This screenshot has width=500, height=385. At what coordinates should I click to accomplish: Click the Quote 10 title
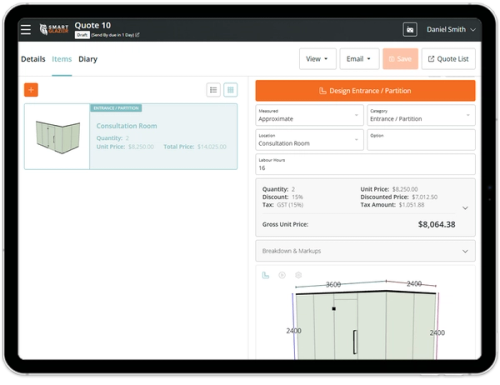point(93,25)
